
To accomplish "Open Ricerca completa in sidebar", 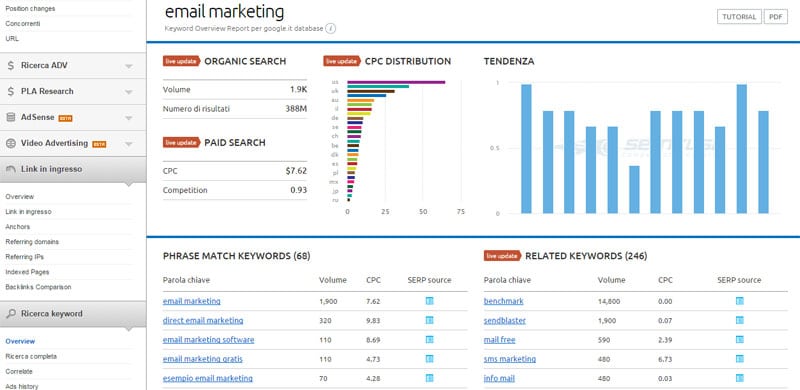I will (31, 356).
